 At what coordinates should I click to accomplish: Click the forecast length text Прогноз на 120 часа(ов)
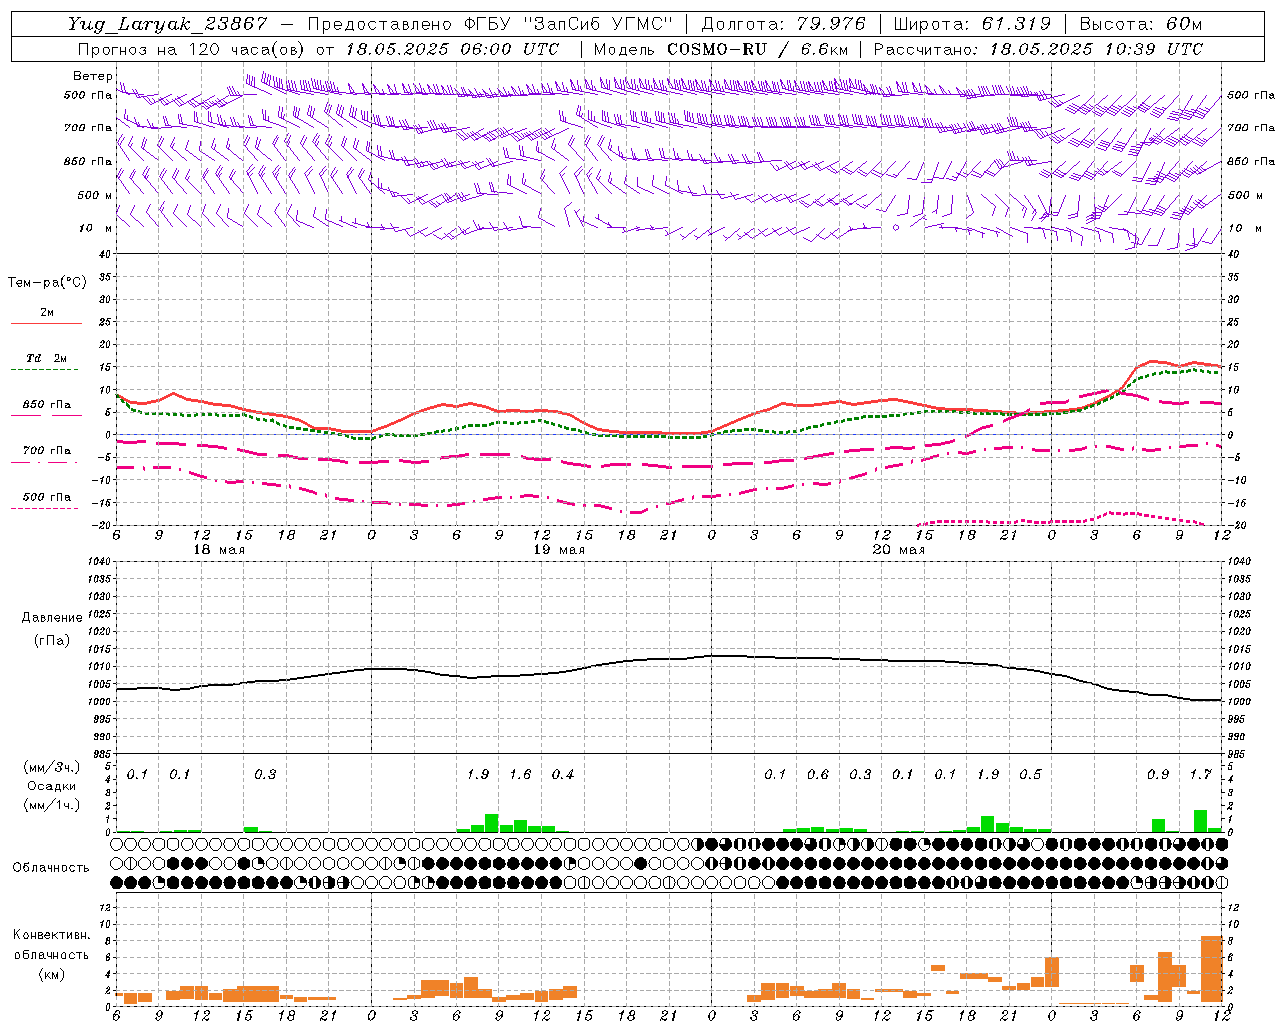192,49
